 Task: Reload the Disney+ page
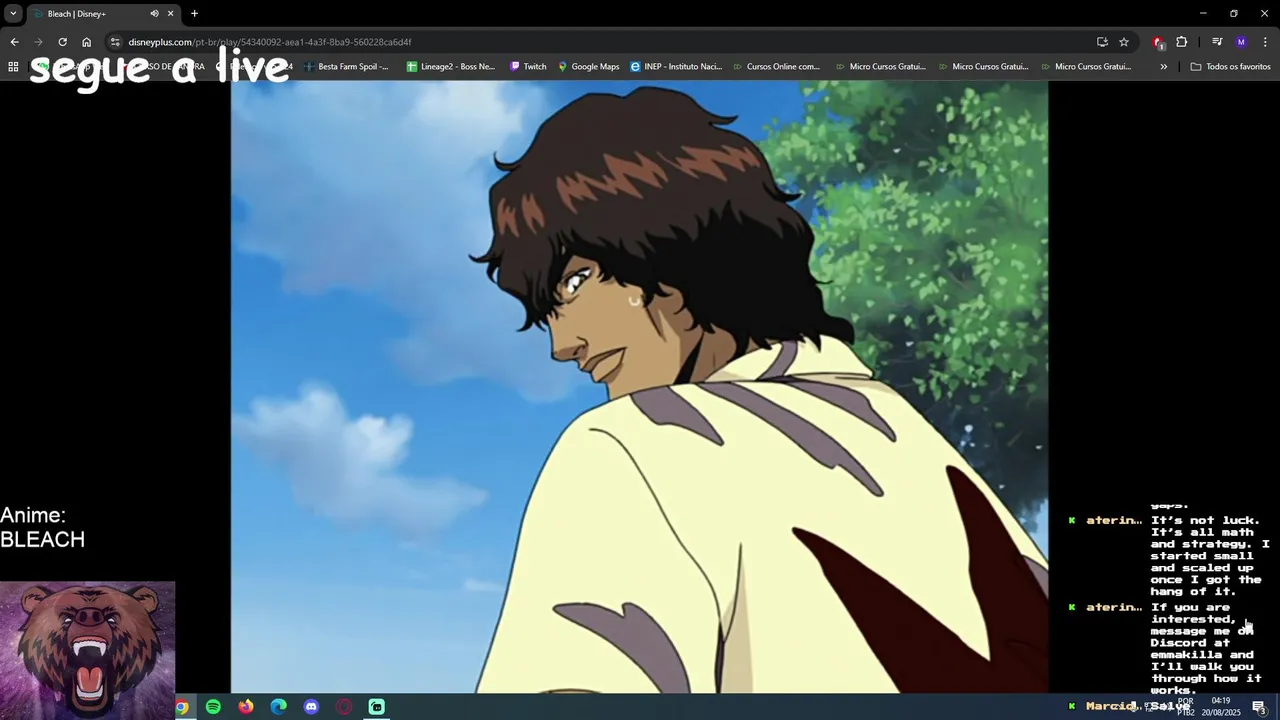pos(62,42)
